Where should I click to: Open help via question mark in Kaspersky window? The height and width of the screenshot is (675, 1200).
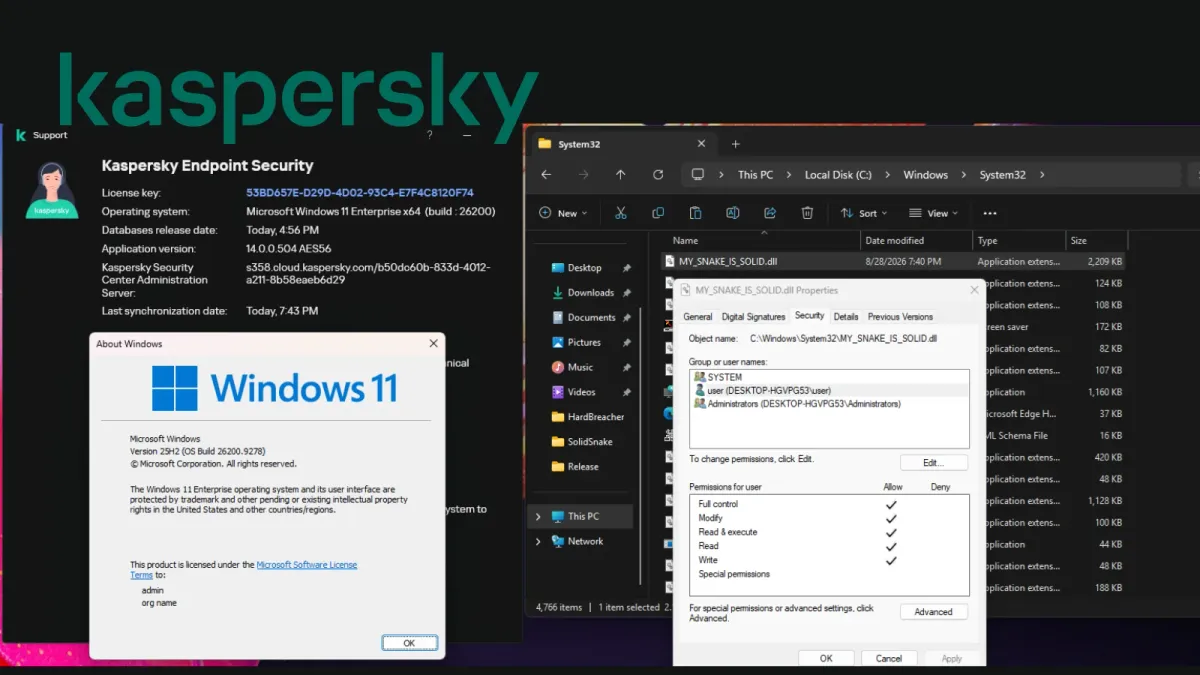430,134
